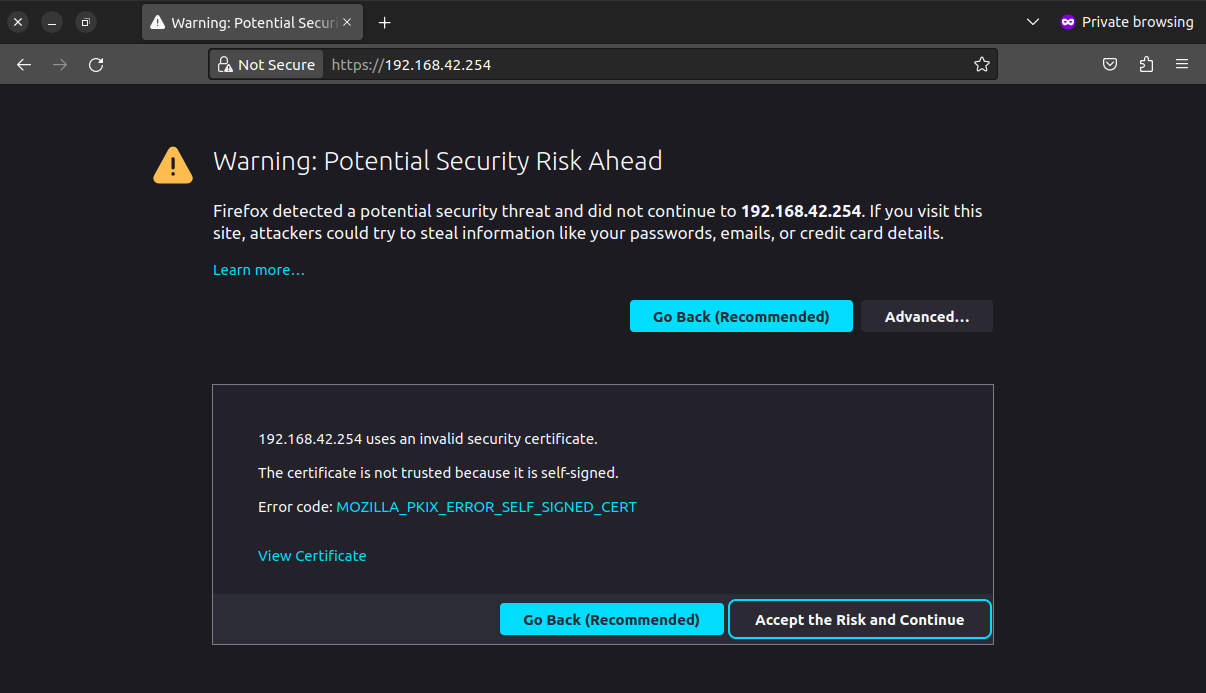Screen dimensions: 1206x693
Task: Bookmark this page with star icon
Action: [x=982, y=64]
